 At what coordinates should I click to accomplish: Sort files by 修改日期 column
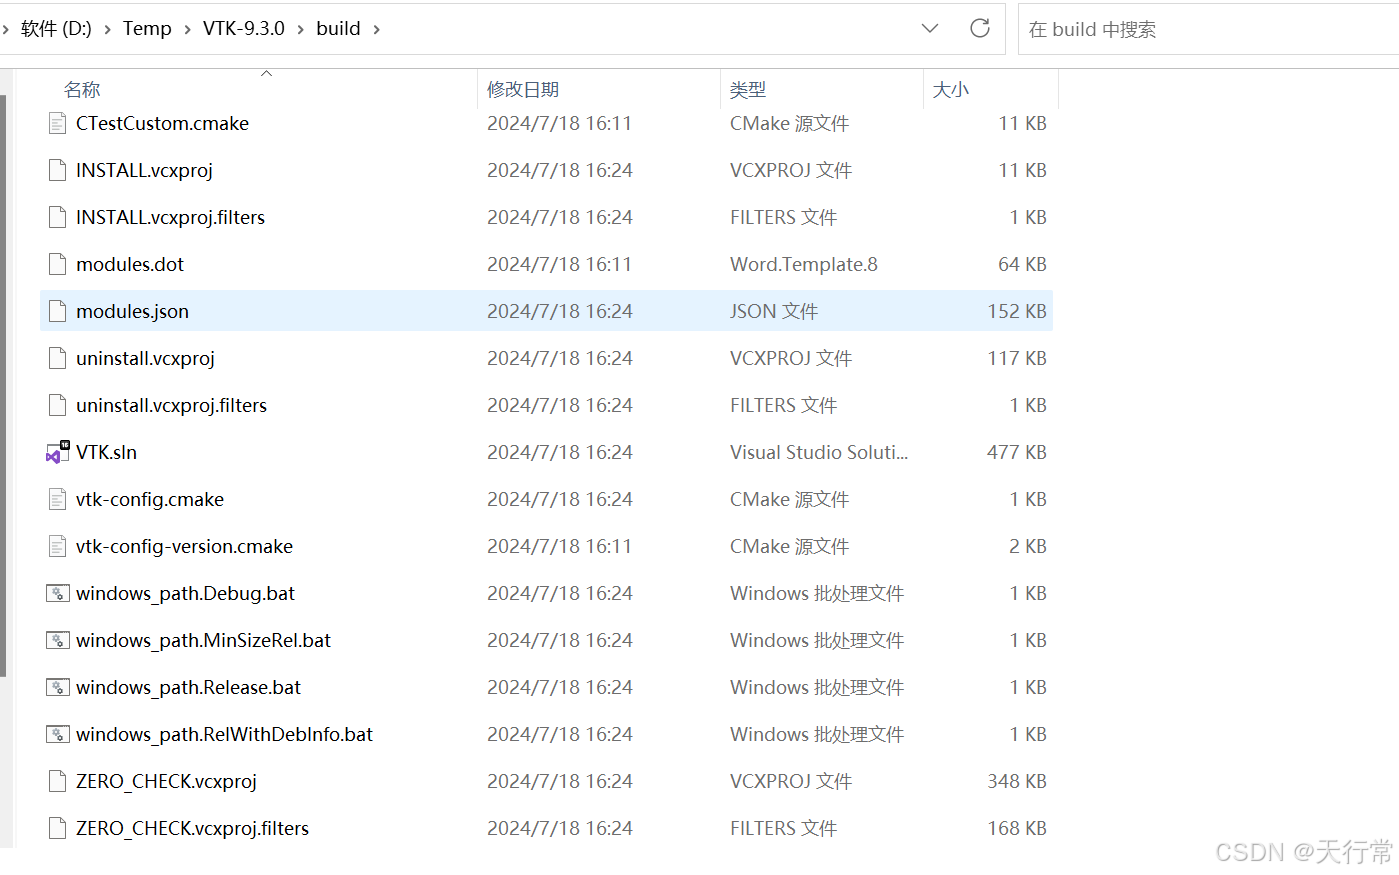point(523,90)
